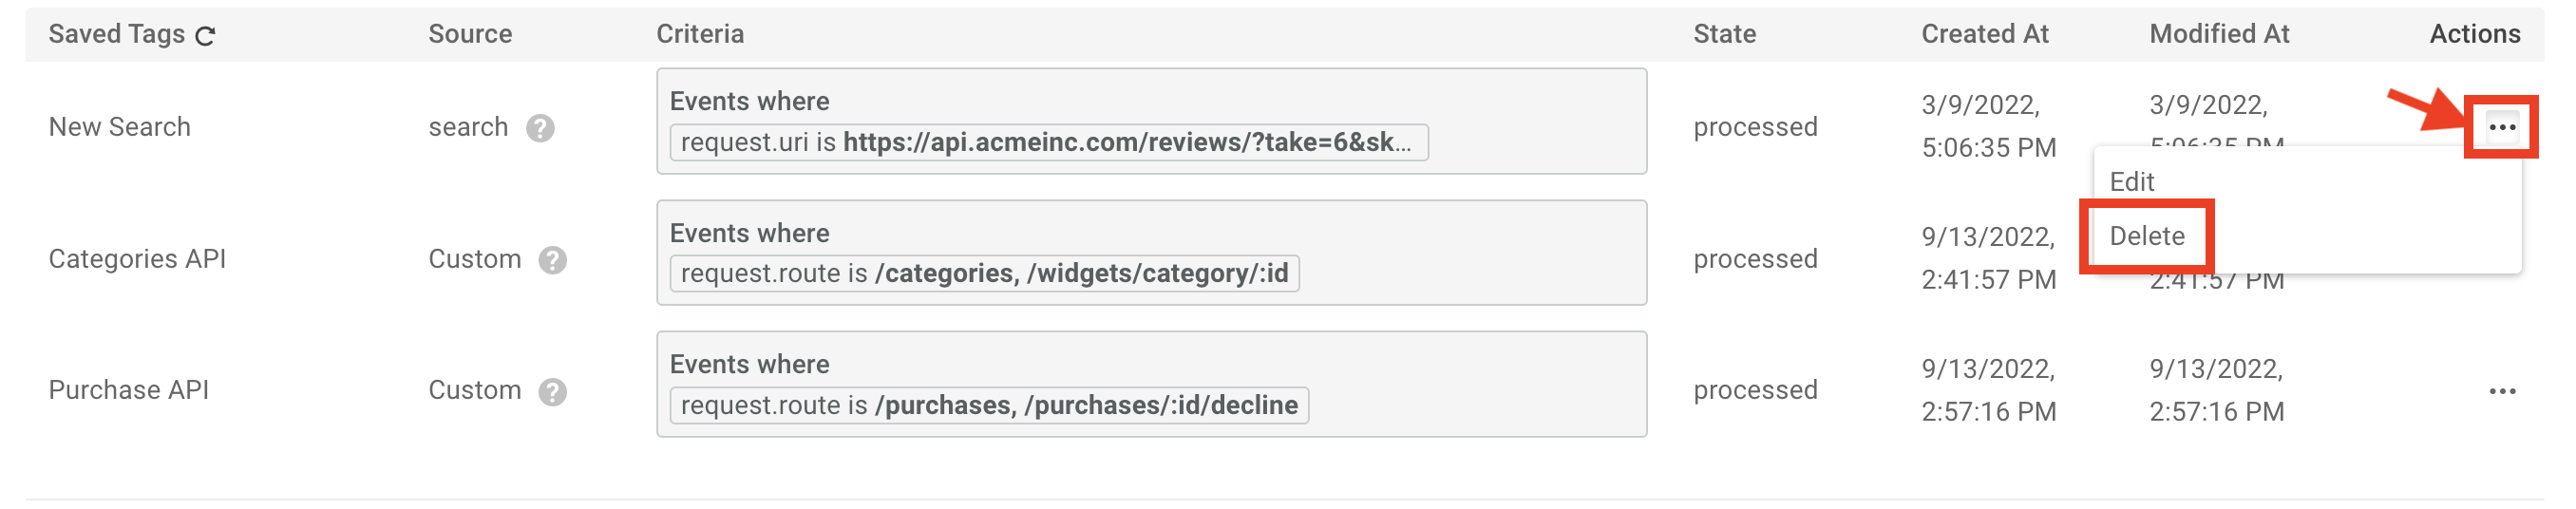The width and height of the screenshot is (2576, 509).
Task: Click the Saved Tags column header
Action: 116,34
